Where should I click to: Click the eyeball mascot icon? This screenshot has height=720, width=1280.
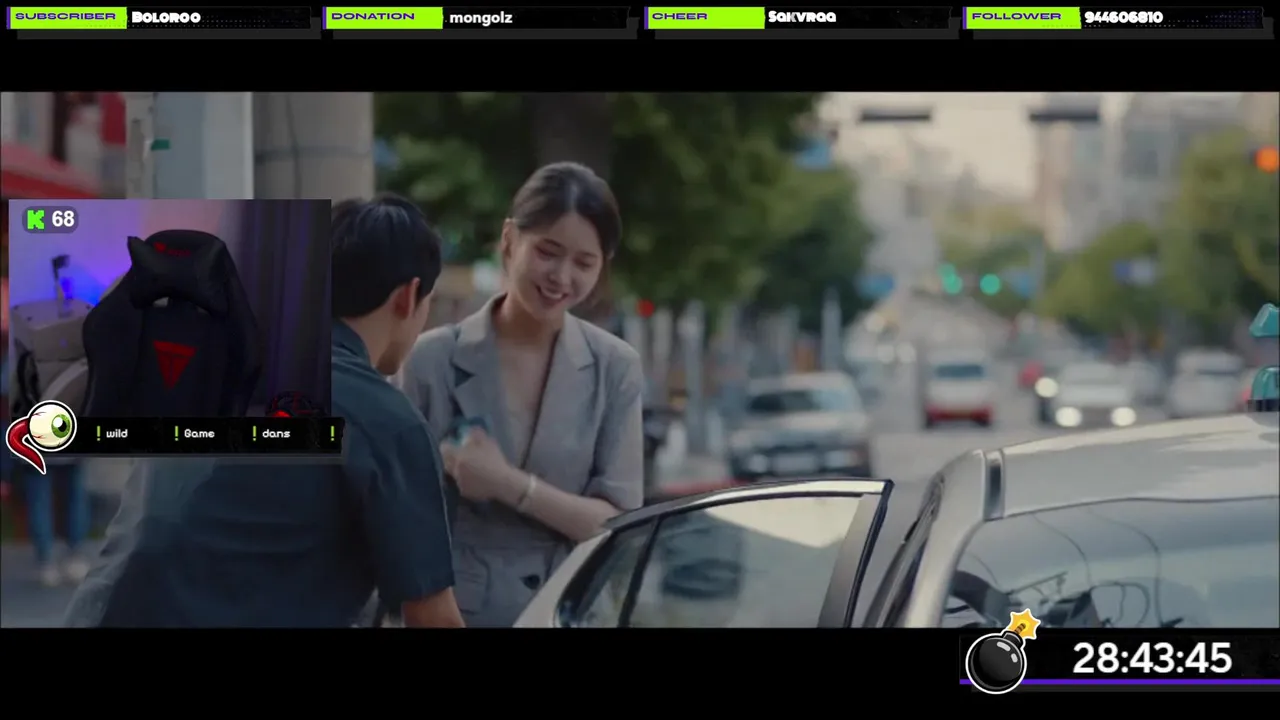pyautogui.click(x=42, y=436)
